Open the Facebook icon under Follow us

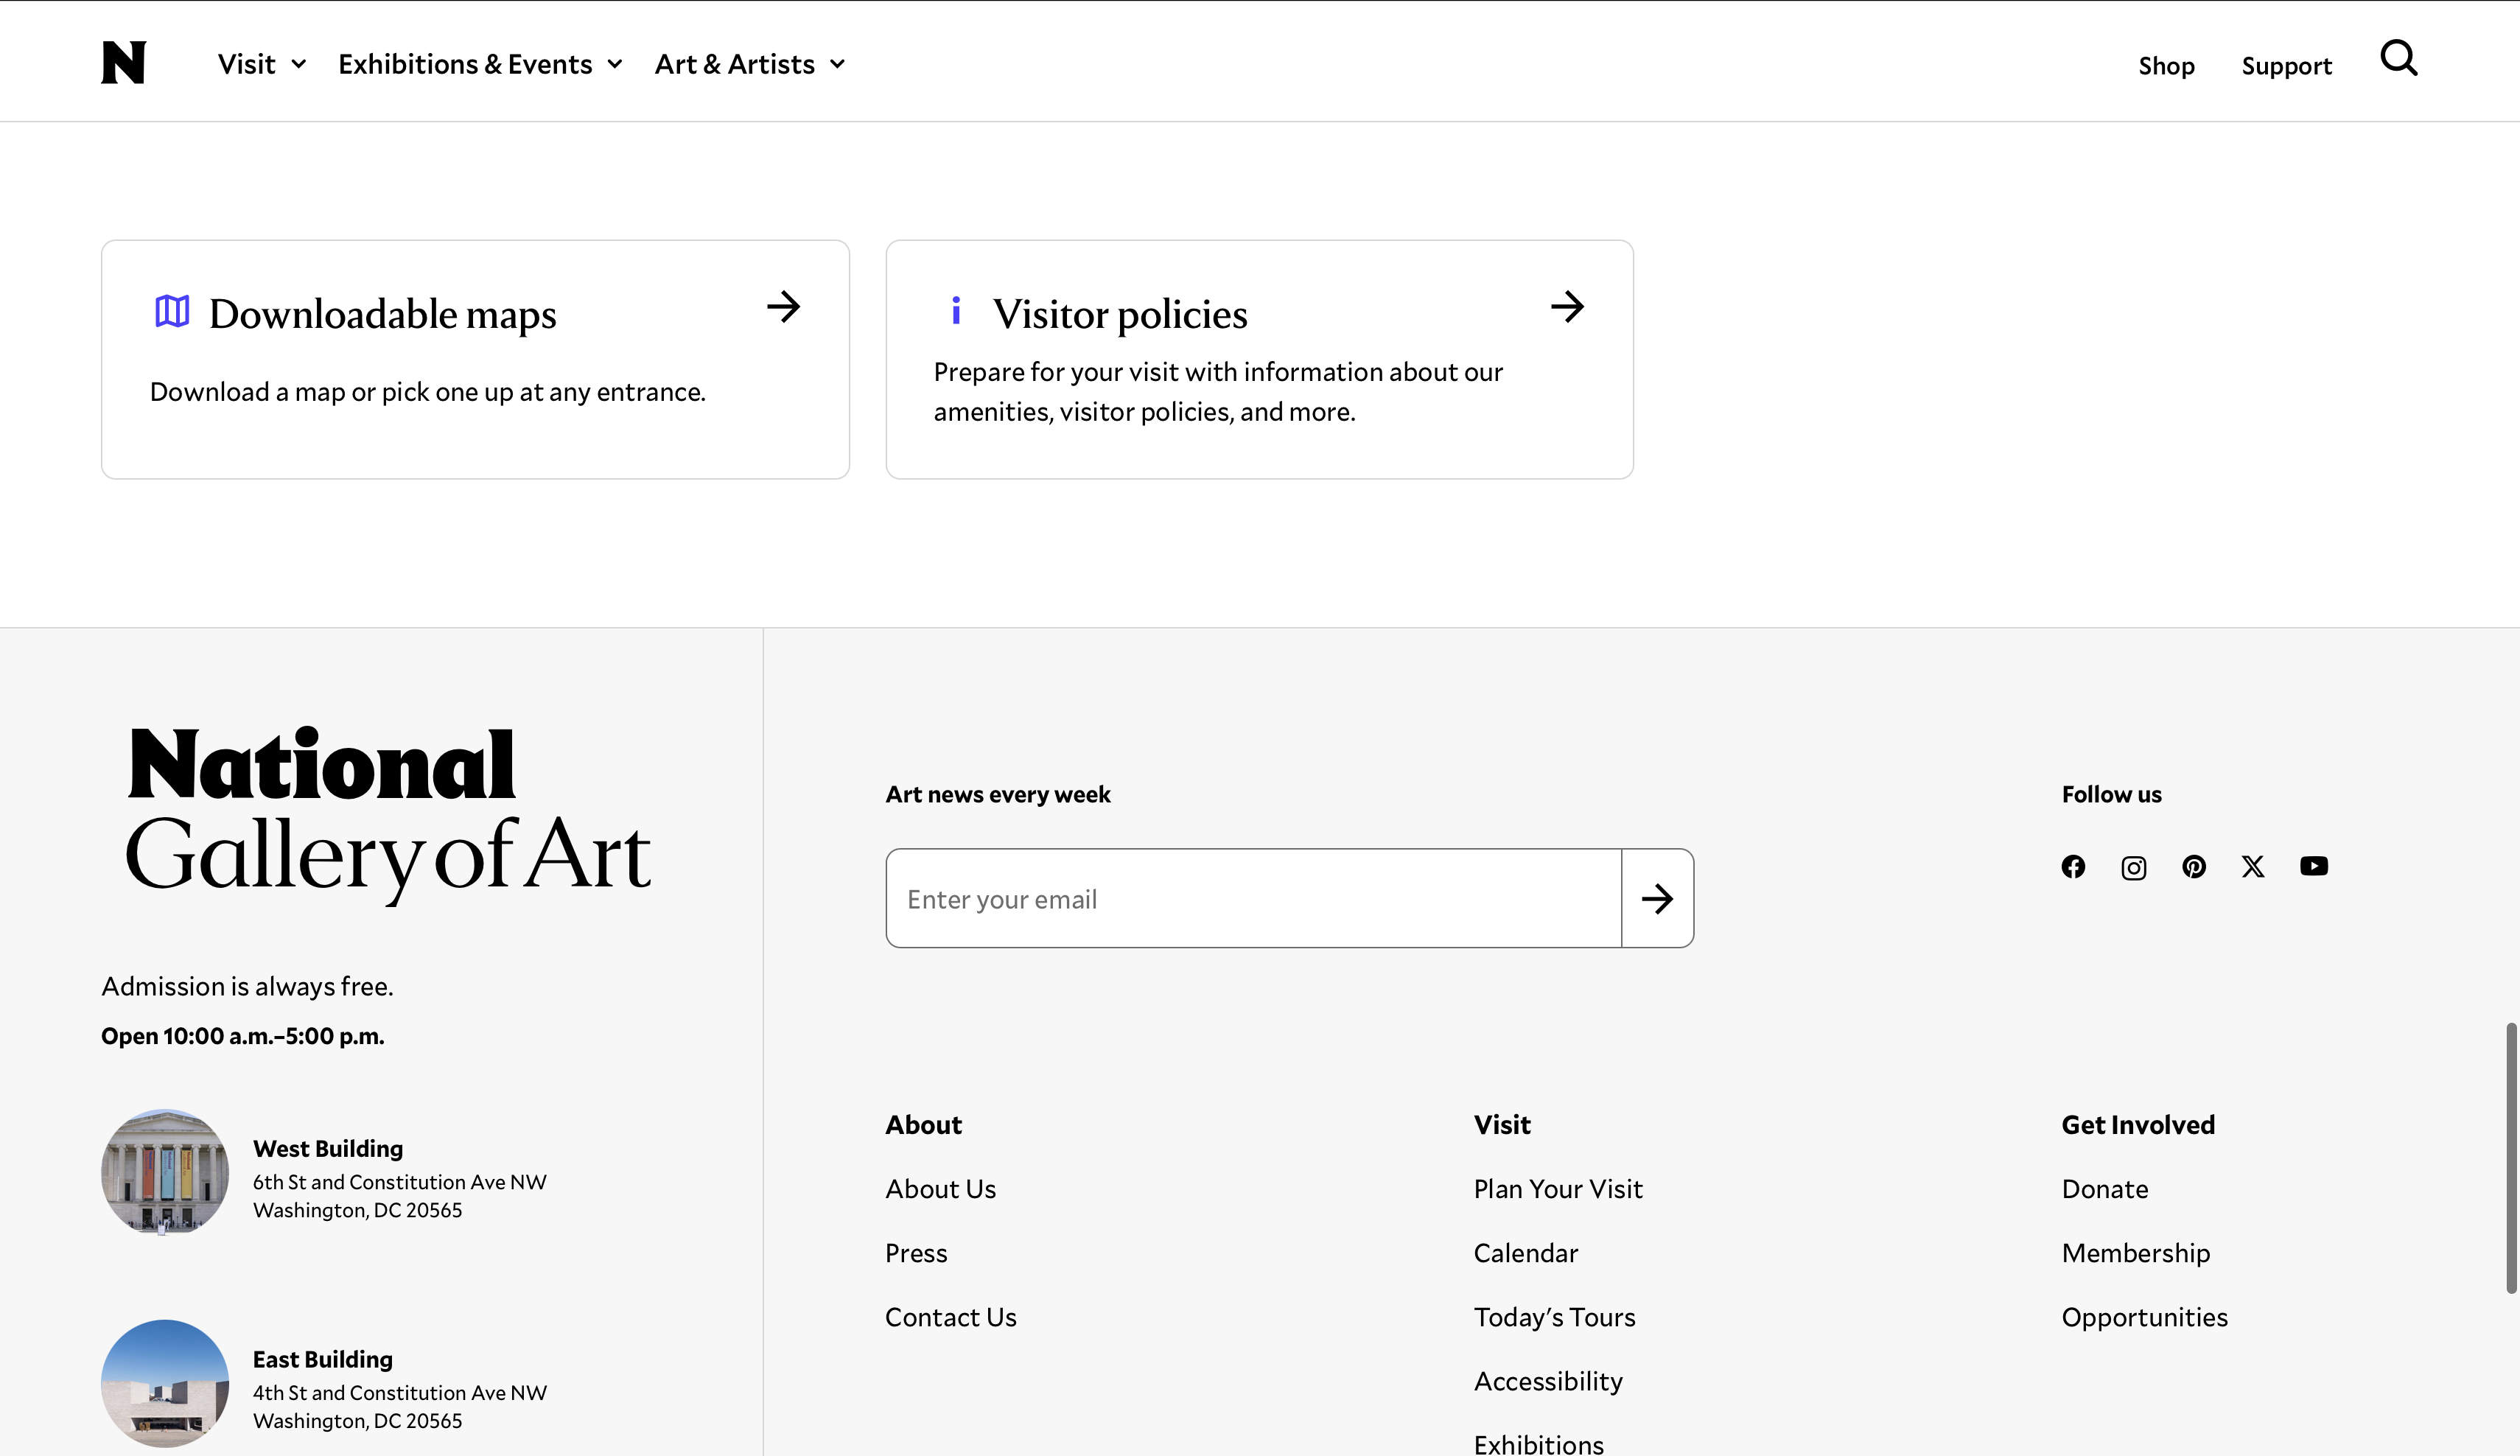click(2074, 867)
